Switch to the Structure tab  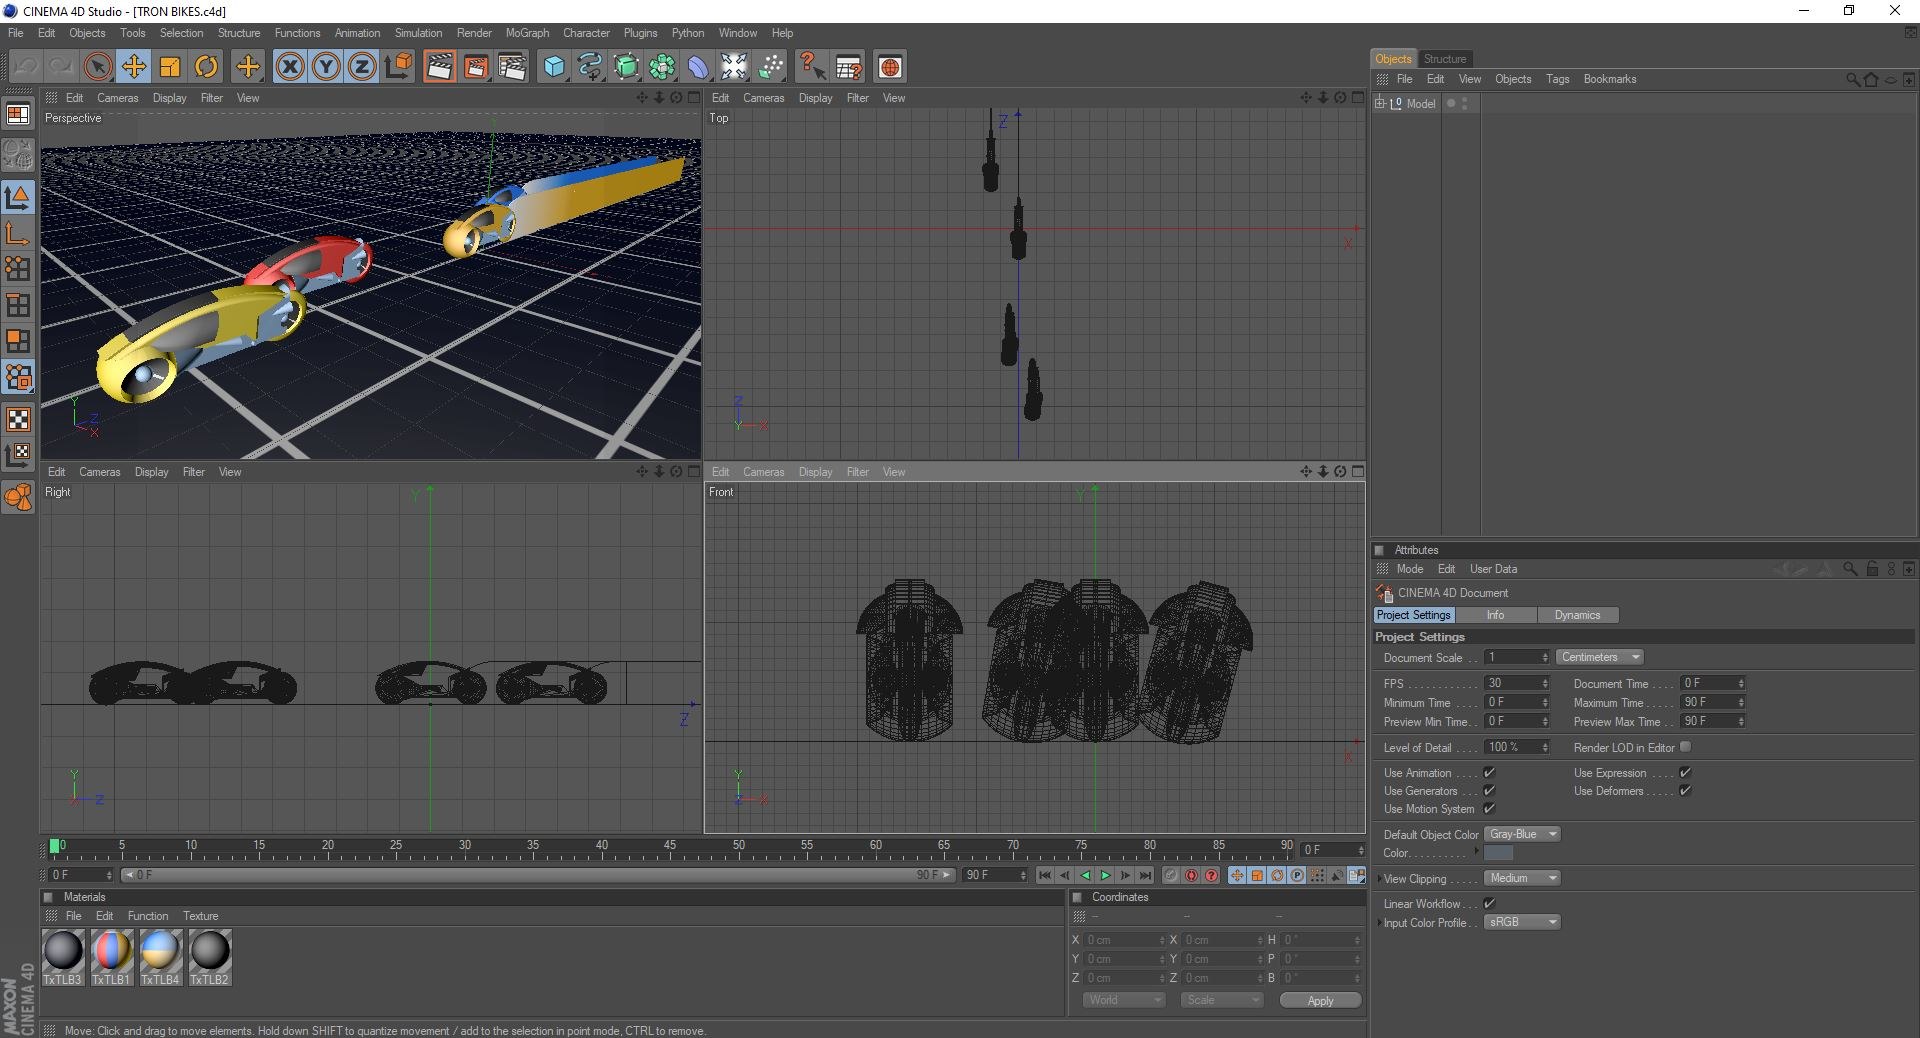point(1445,59)
